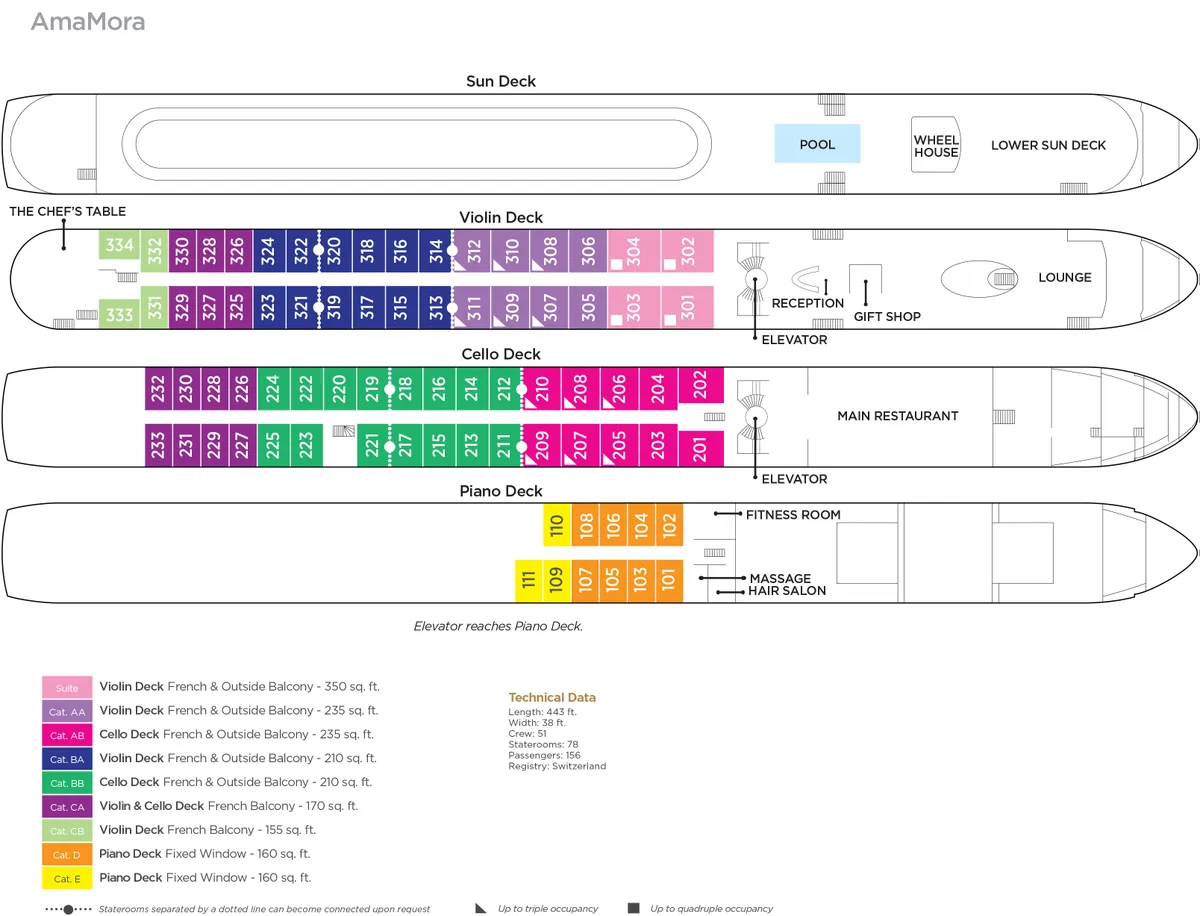Pick cabin 101 on Piano Deck
Viewport: 1200px width, 916px height.
669,581
